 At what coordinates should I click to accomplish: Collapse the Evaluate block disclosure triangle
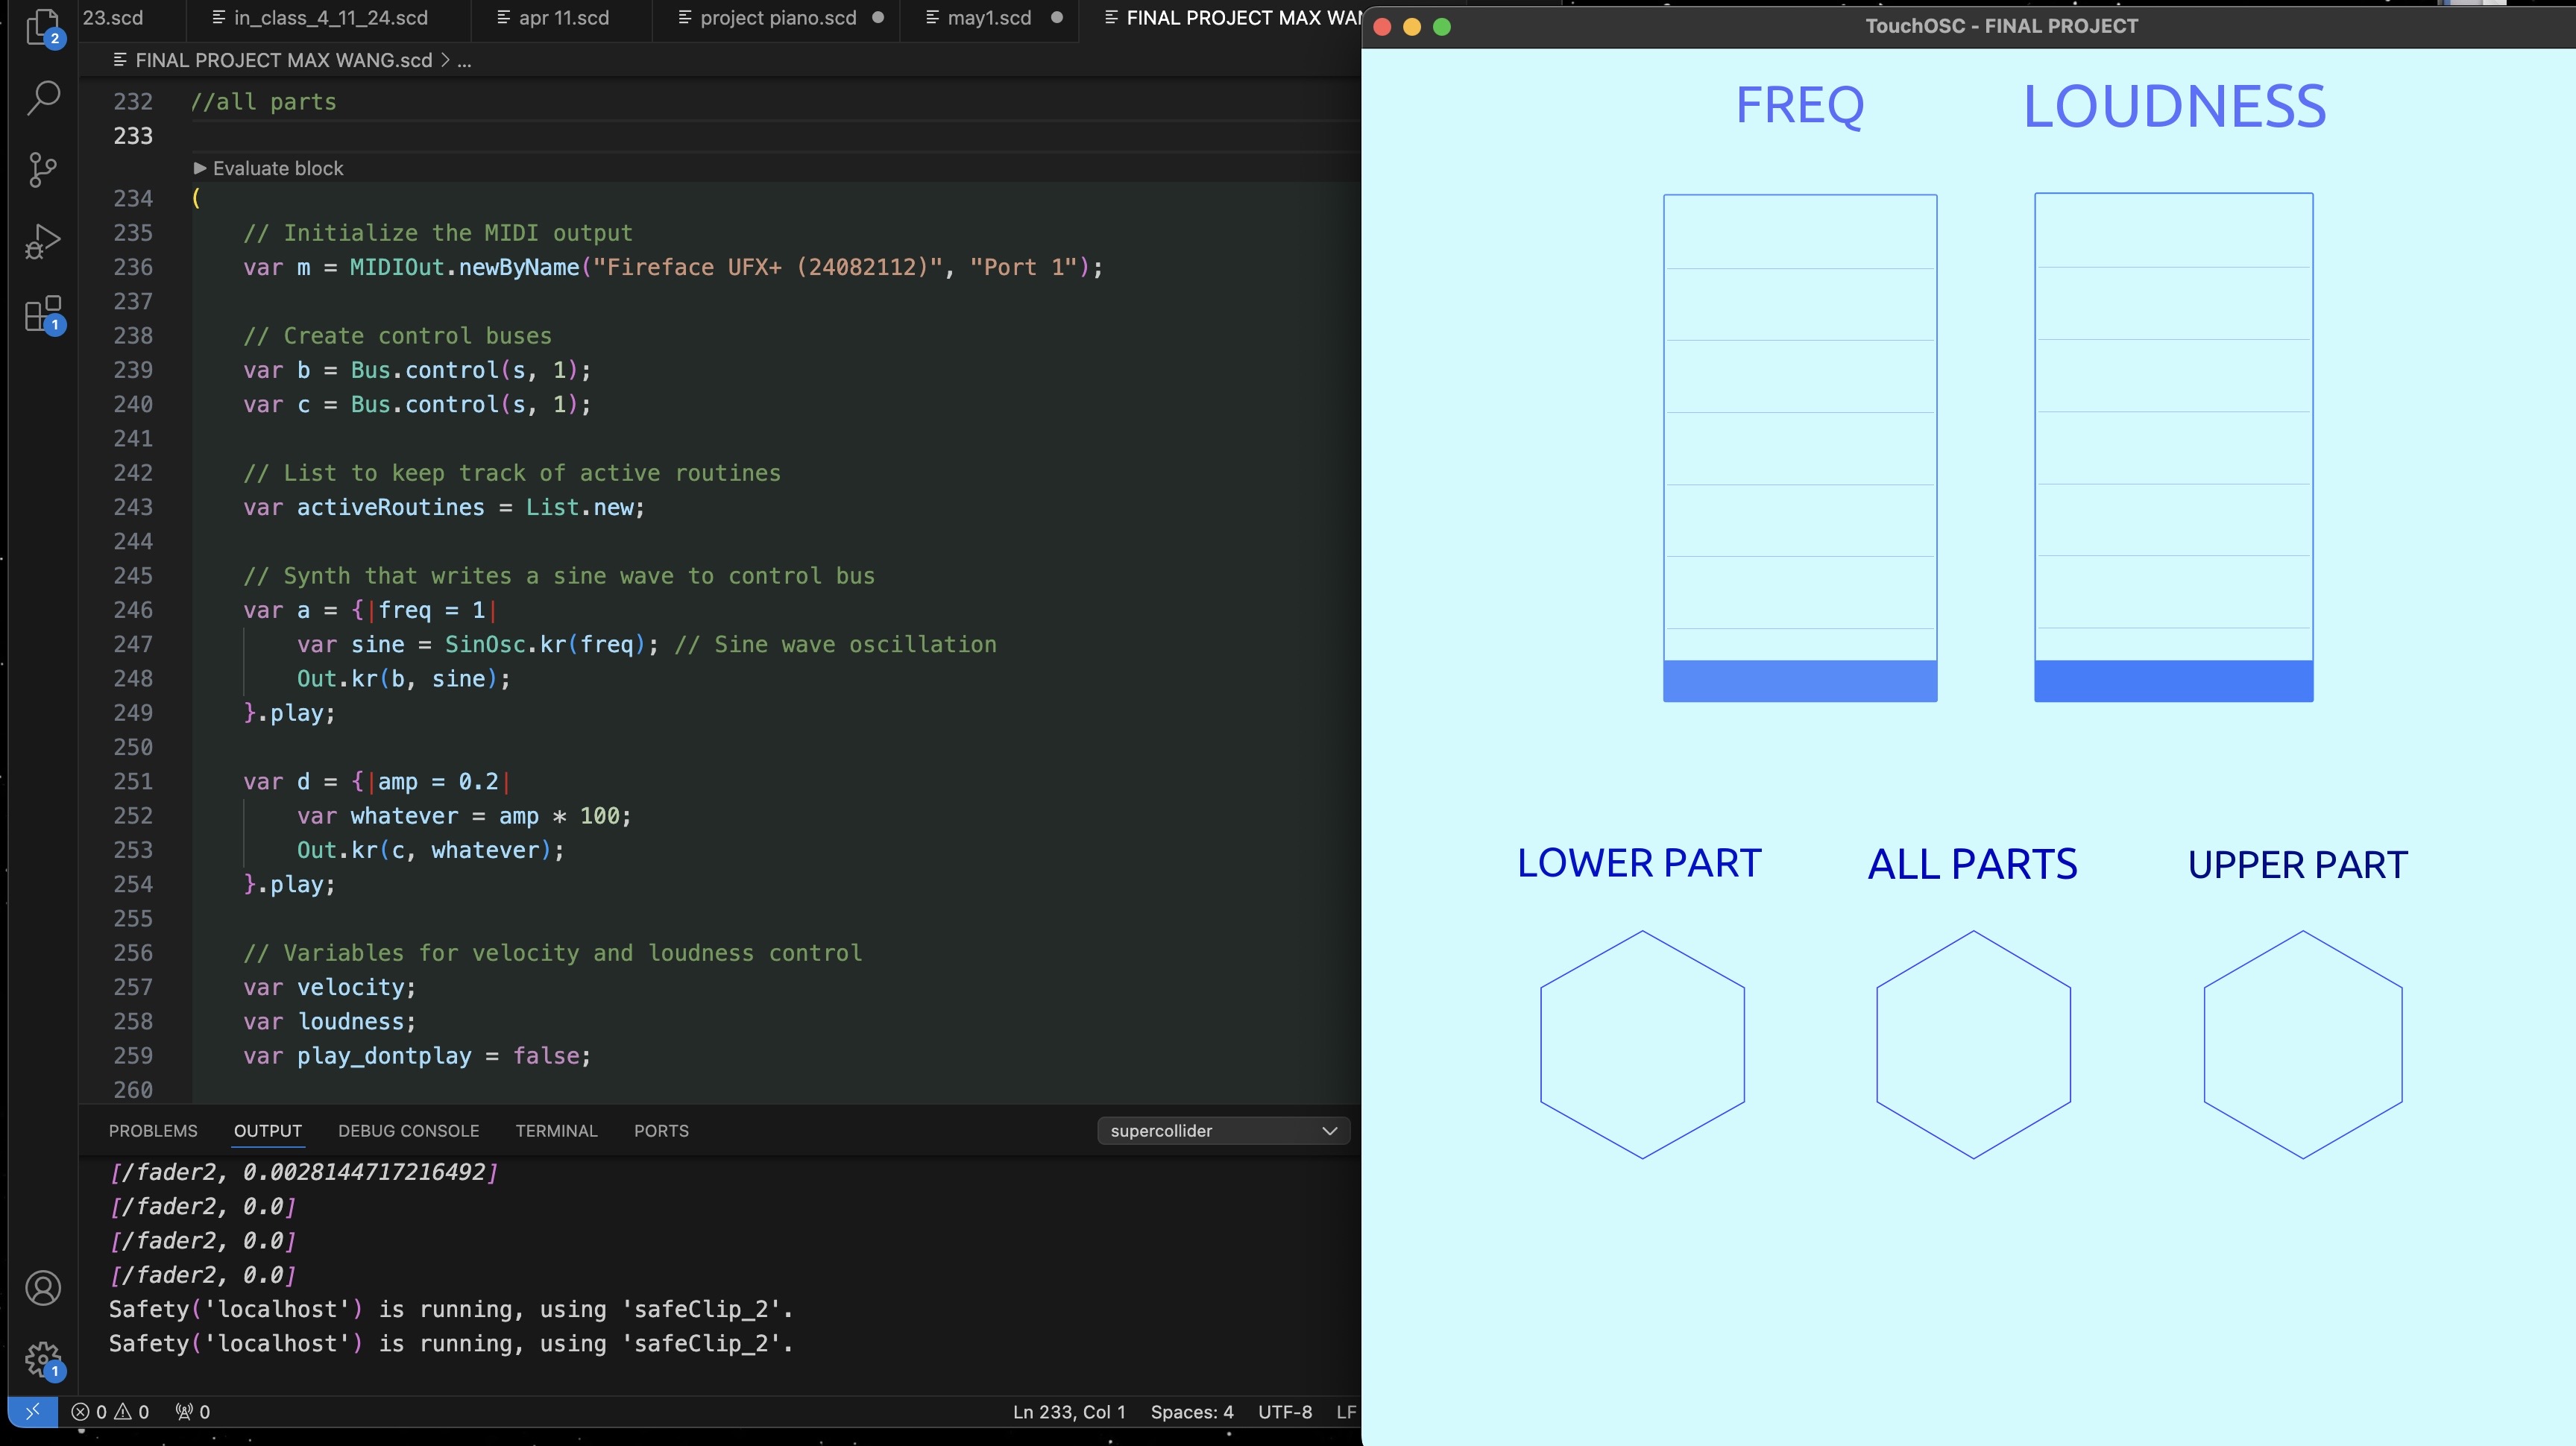pyautogui.click(x=198, y=168)
